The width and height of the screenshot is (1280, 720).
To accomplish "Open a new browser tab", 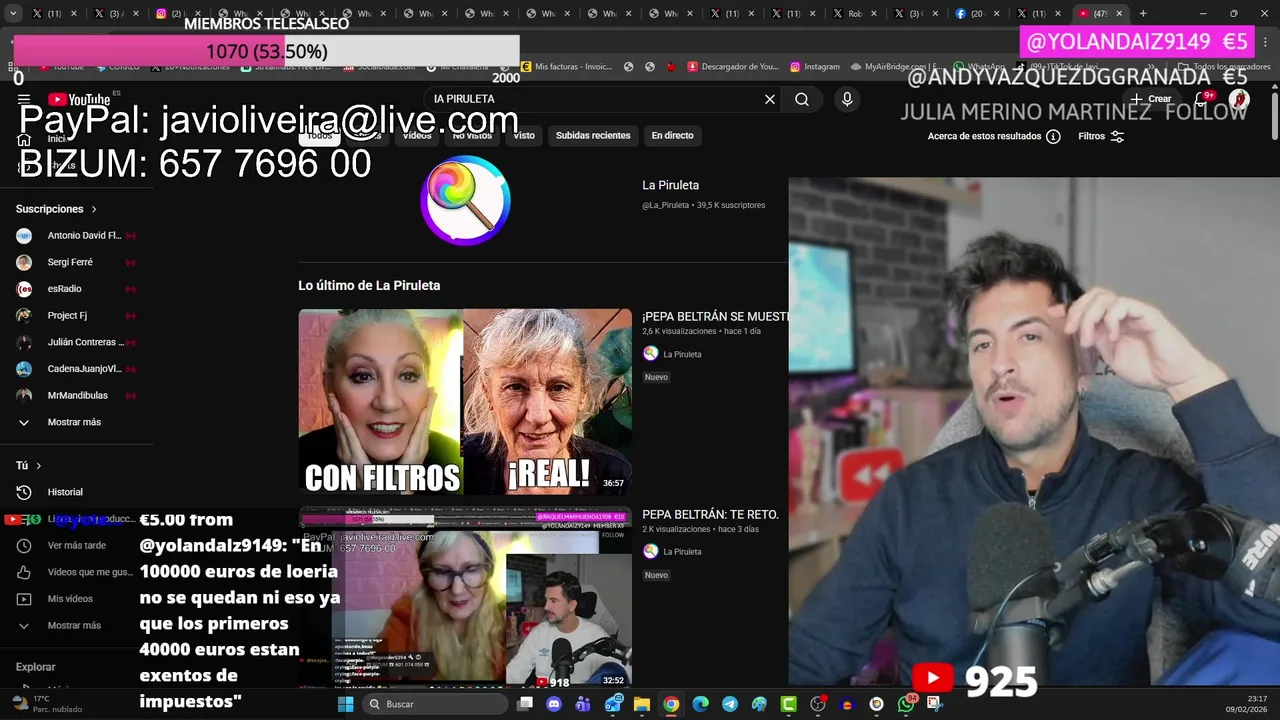I will [1143, 14].
